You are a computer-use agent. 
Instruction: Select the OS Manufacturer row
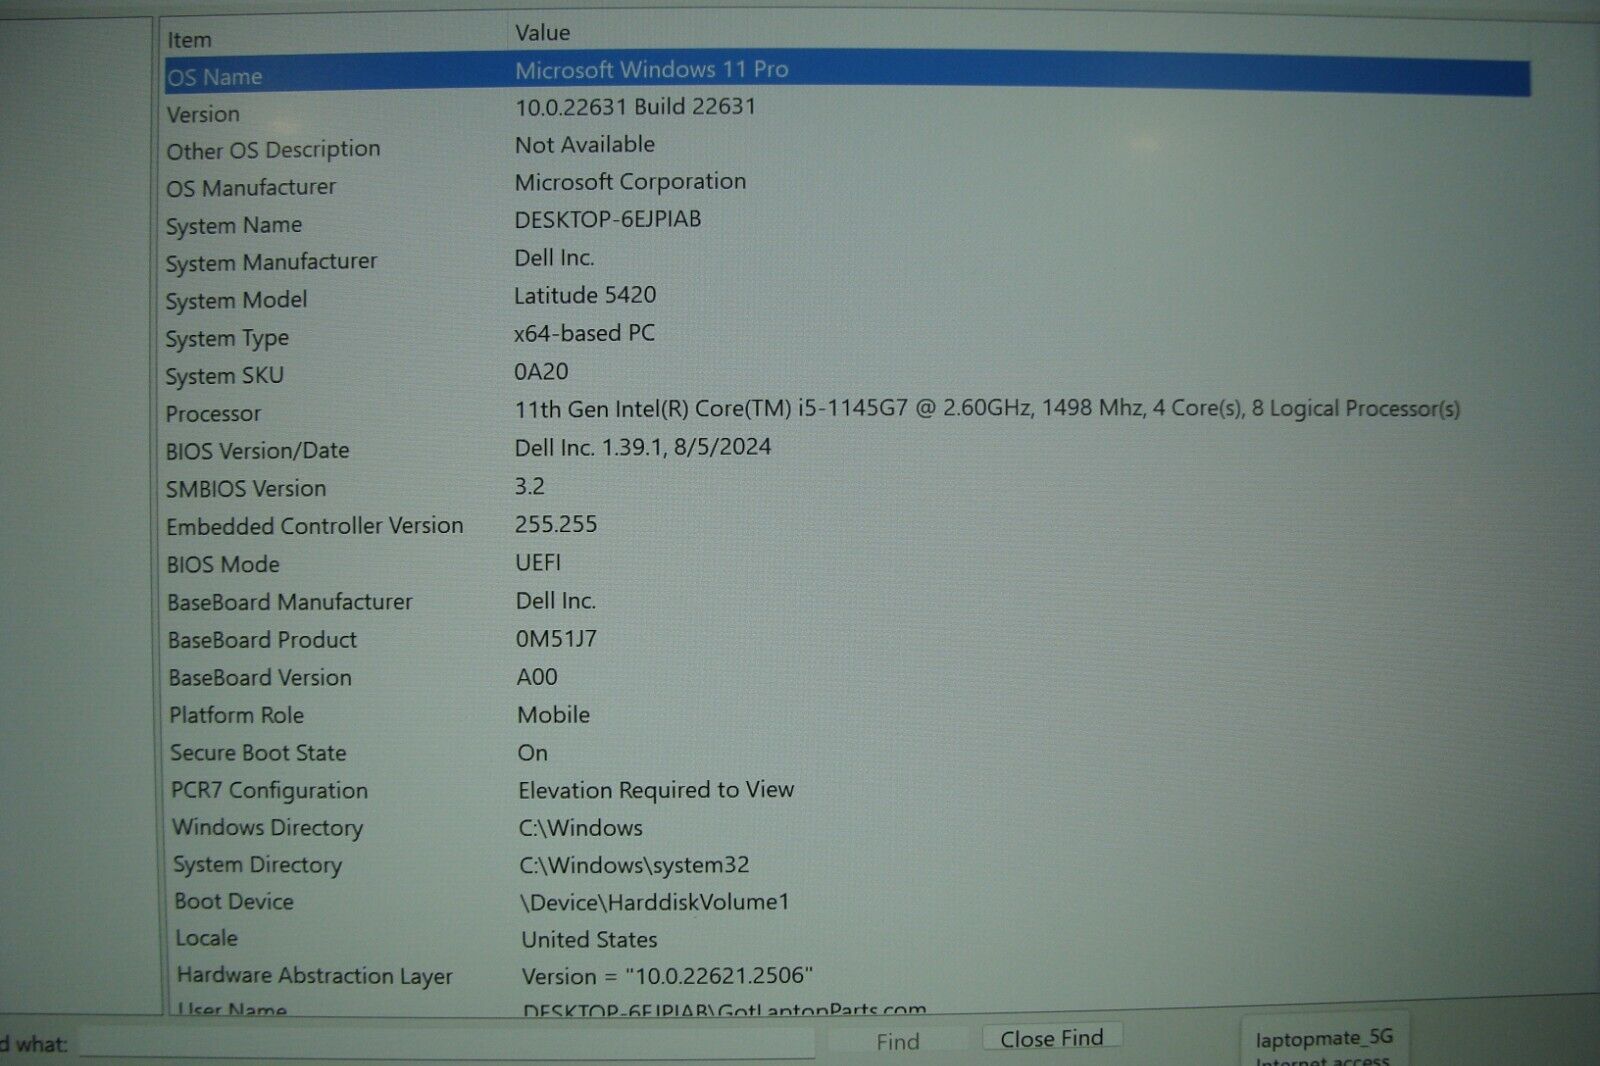click(x=847, y=186)
